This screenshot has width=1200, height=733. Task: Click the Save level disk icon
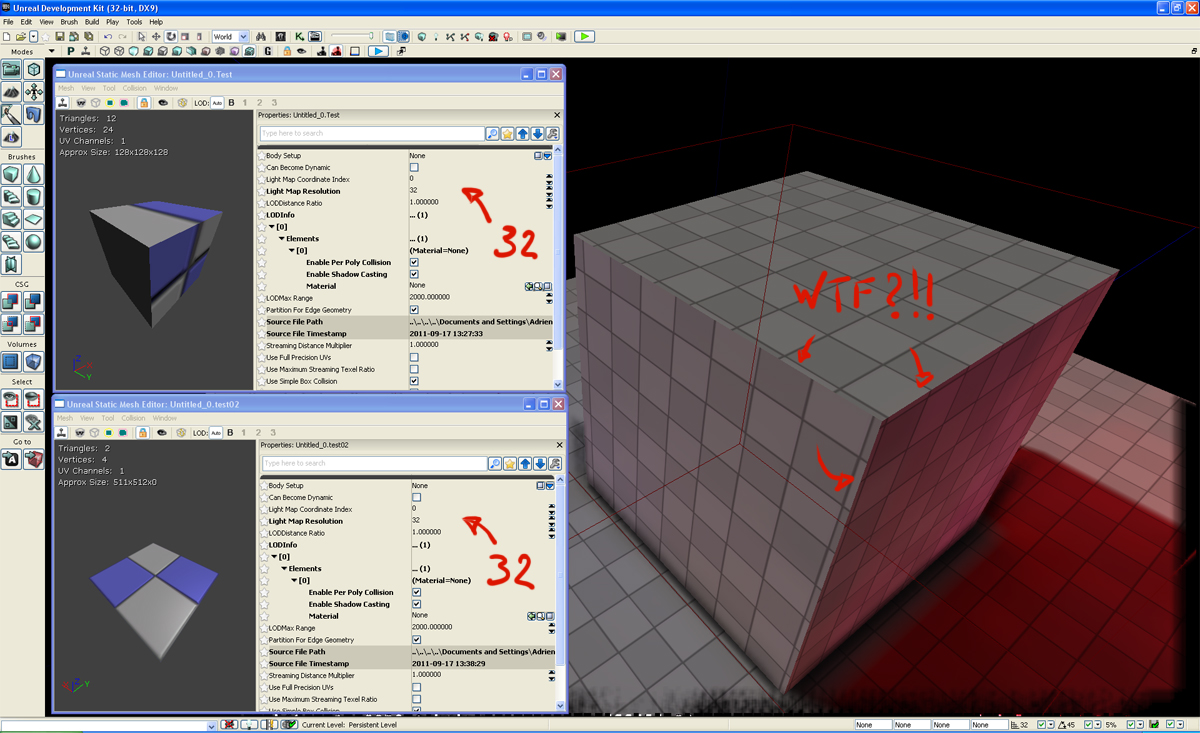(60, 37)
